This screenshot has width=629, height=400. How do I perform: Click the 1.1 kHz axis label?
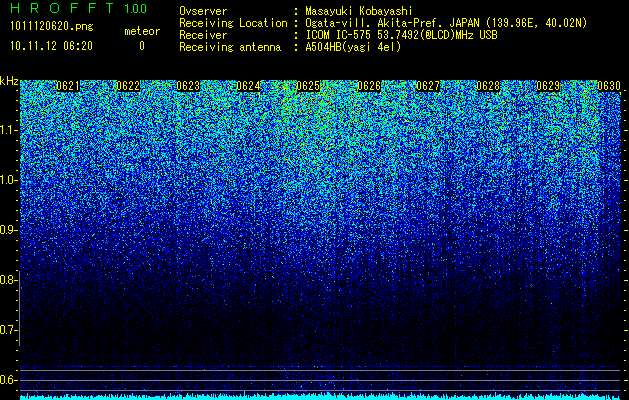(x=7, y=130)
